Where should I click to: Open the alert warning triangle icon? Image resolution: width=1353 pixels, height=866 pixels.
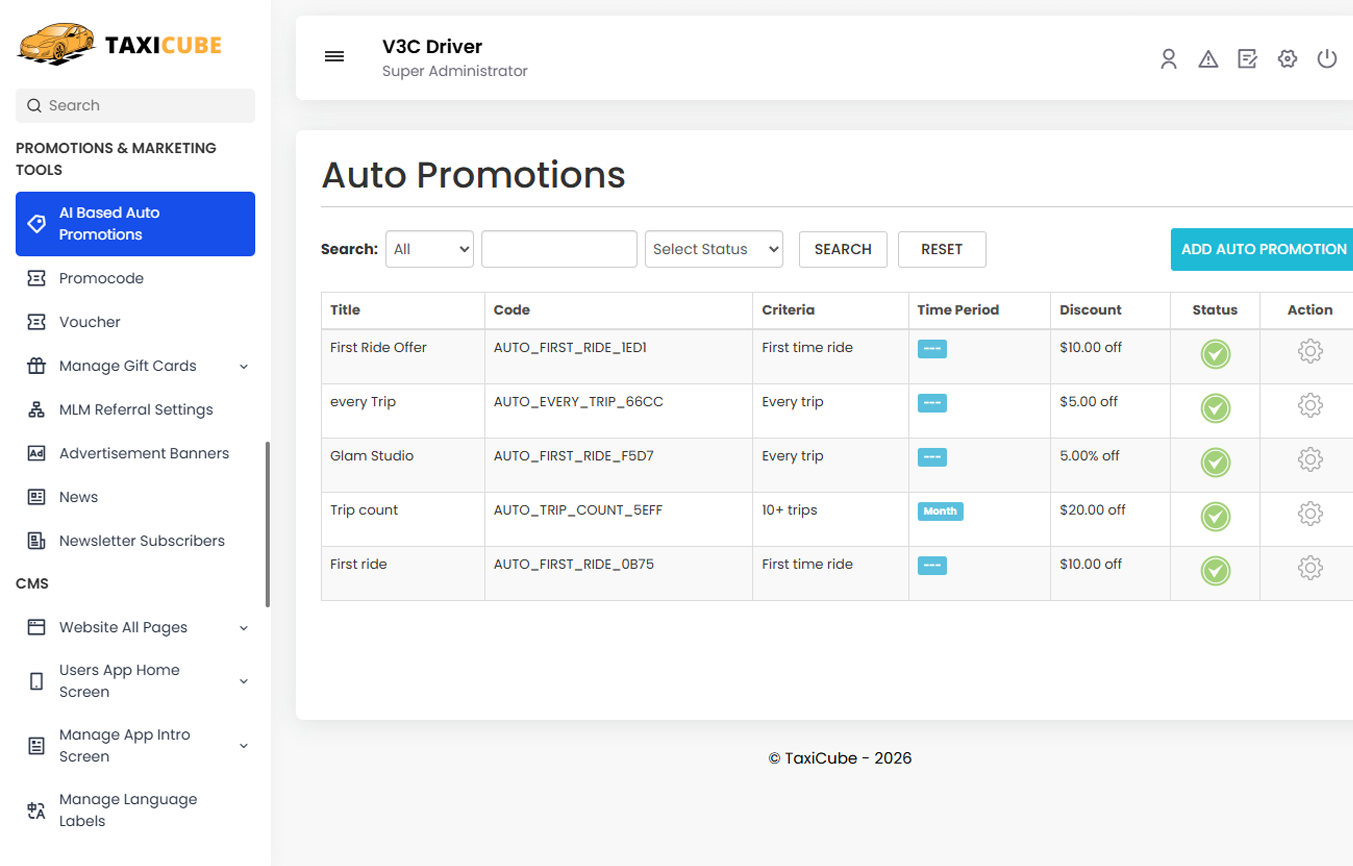click(x=1208, y=59)
